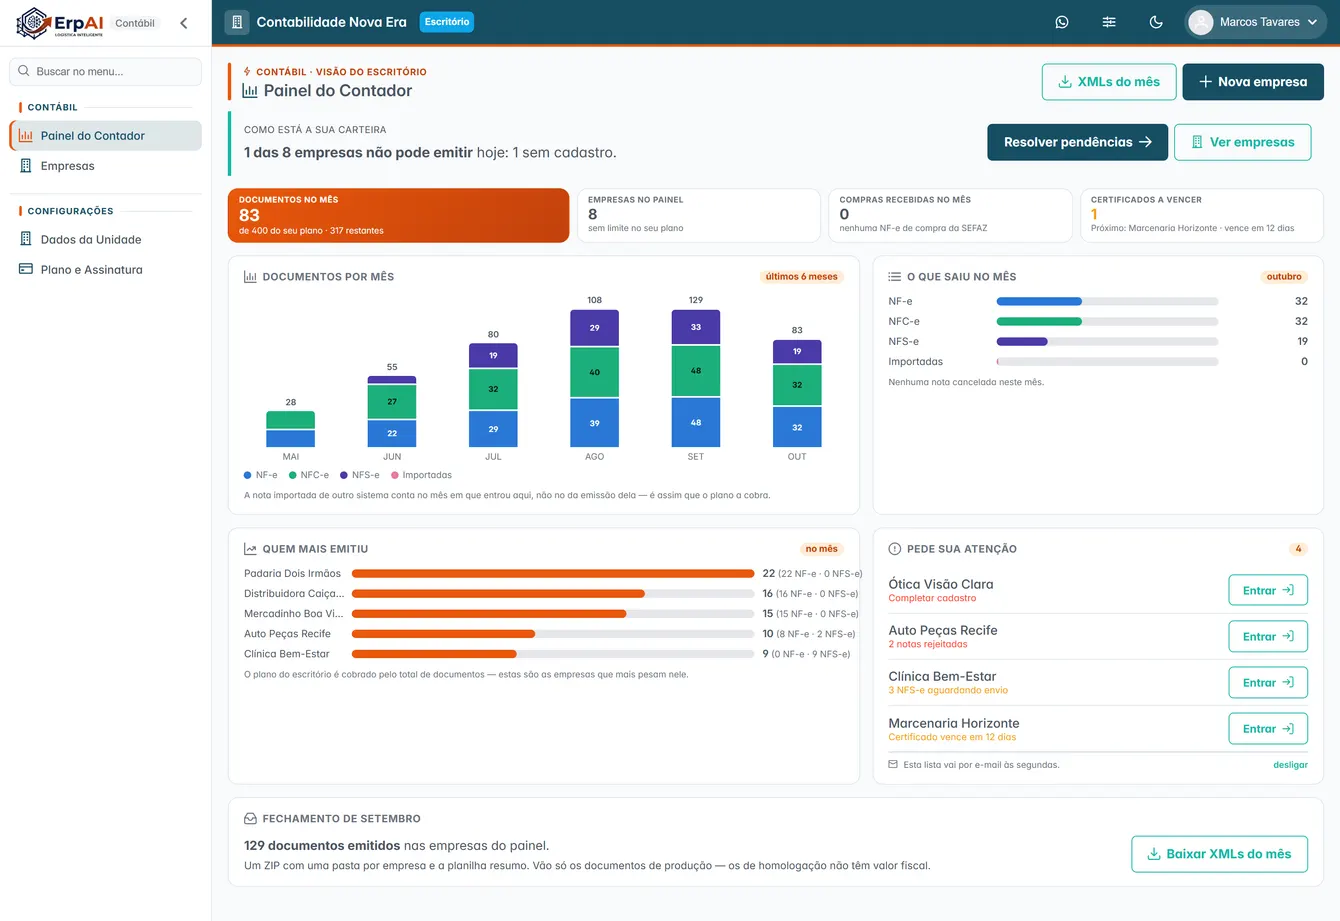Image resolution: width=1340 pixels, height=921 pixels.
Task: Open WhatsApp from the top bar icon
Action: coord(1062,22)
